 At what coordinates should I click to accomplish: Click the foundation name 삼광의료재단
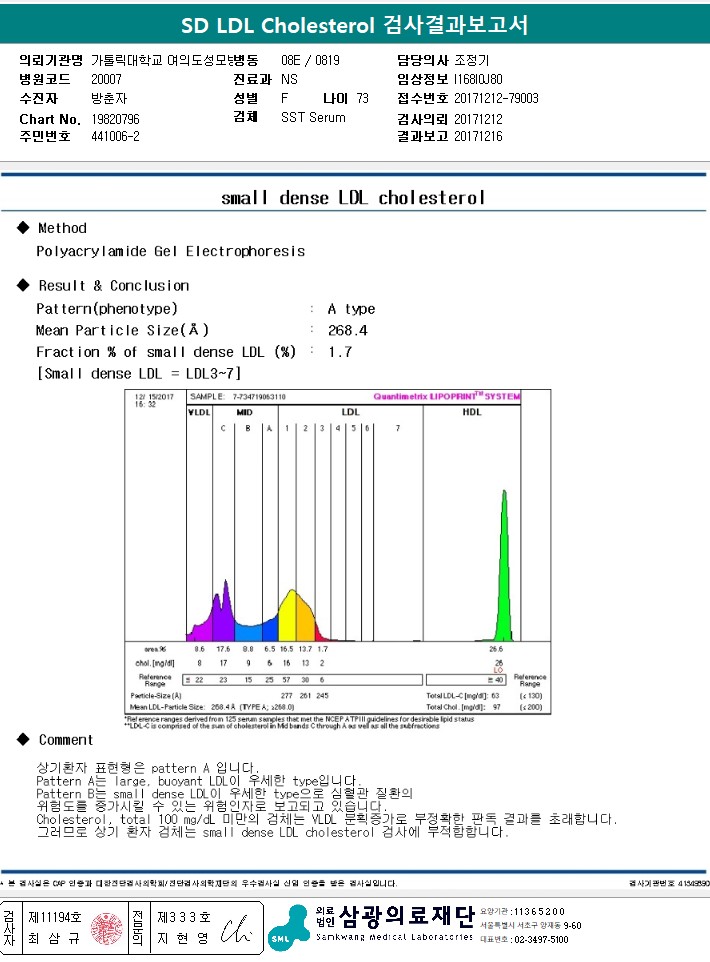(407, 916)
